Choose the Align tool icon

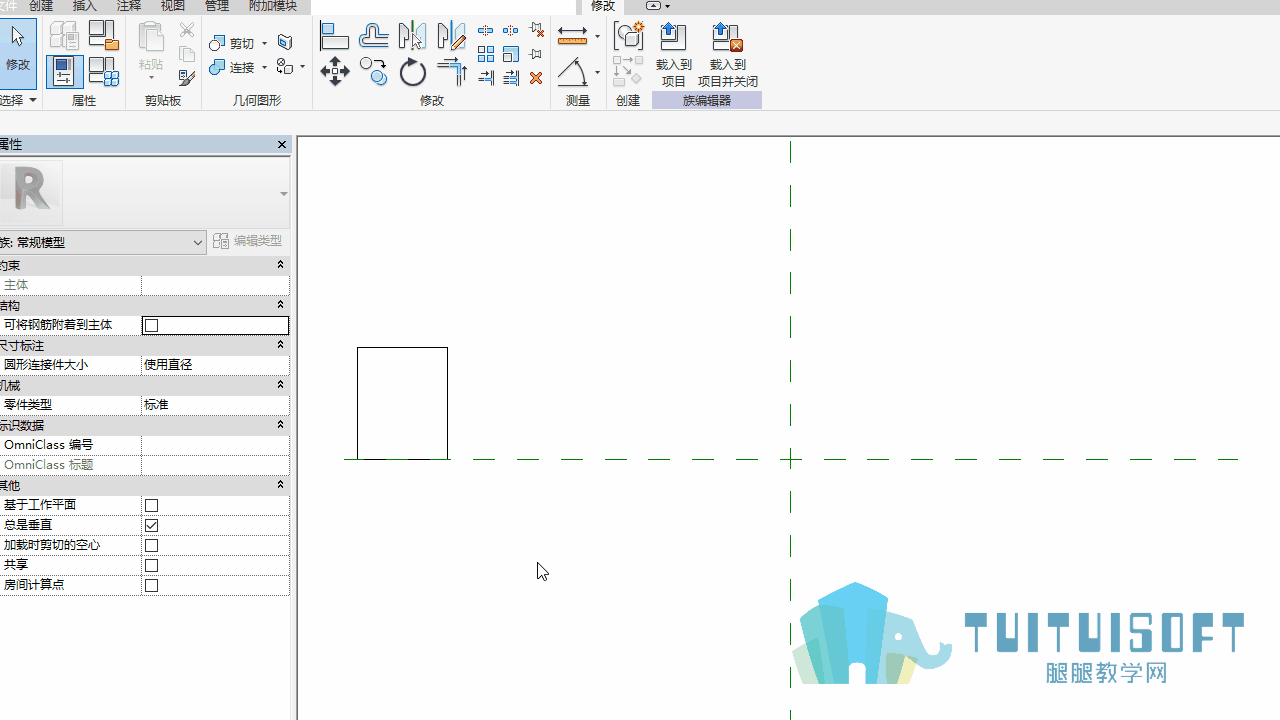[334, 36]
